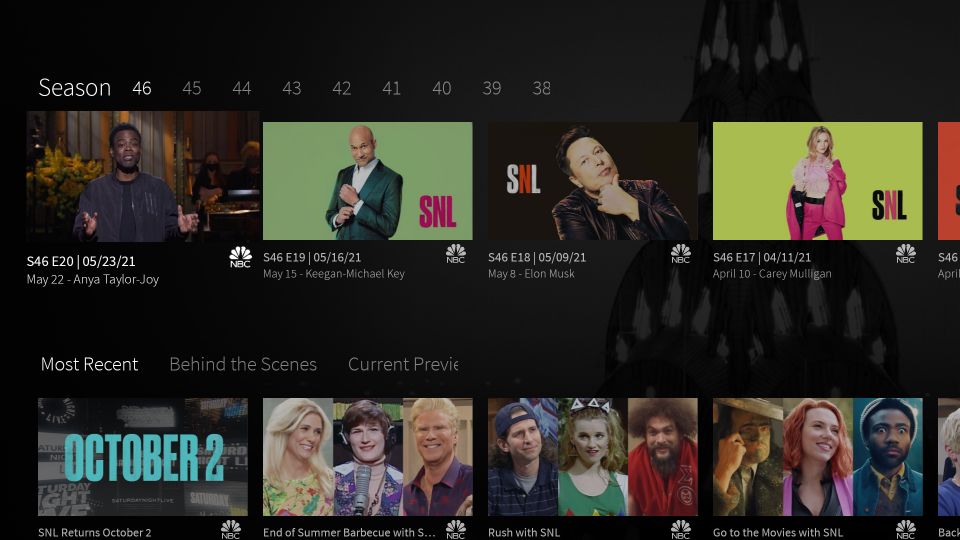Select season 45

[x=192, y=88]
